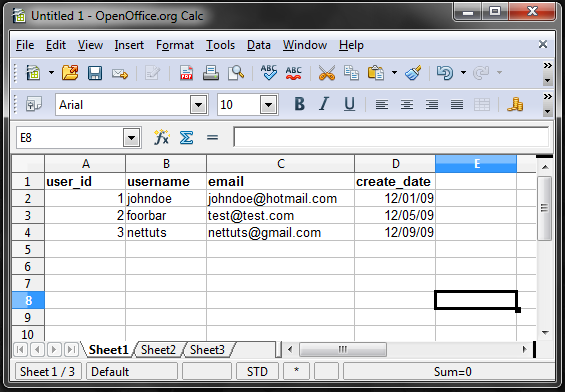Toggle Bold formatting
Screen dimensions: 565x392
[299, 104]
